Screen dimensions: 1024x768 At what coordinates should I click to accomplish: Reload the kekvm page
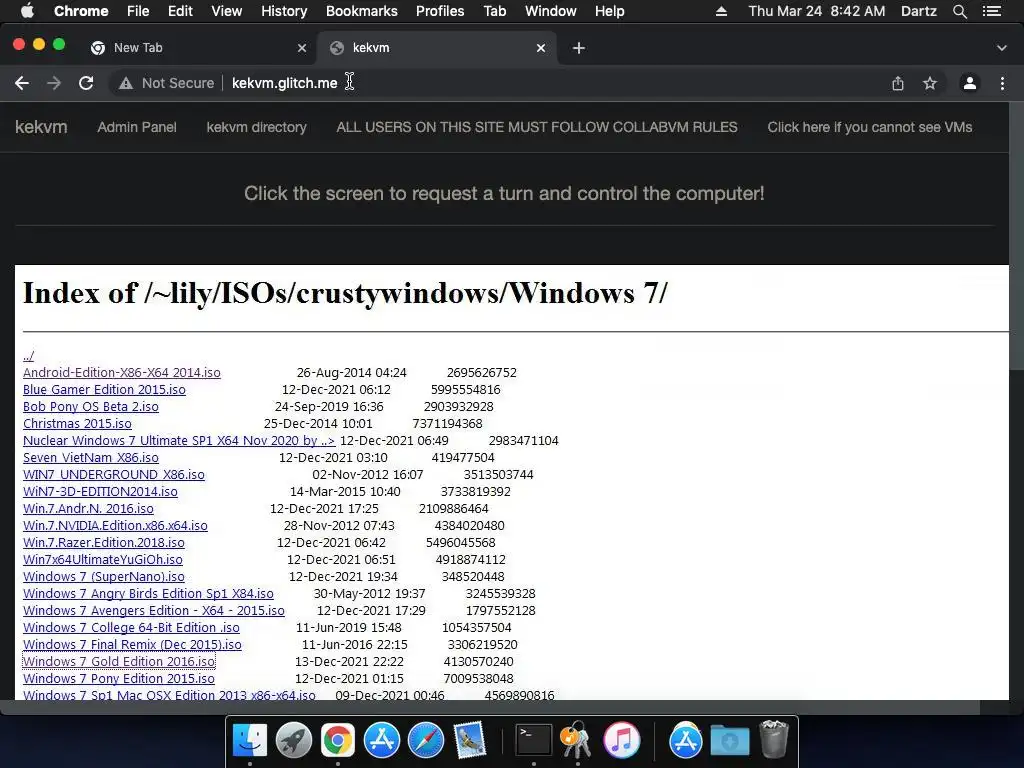[x=86, y=83]
